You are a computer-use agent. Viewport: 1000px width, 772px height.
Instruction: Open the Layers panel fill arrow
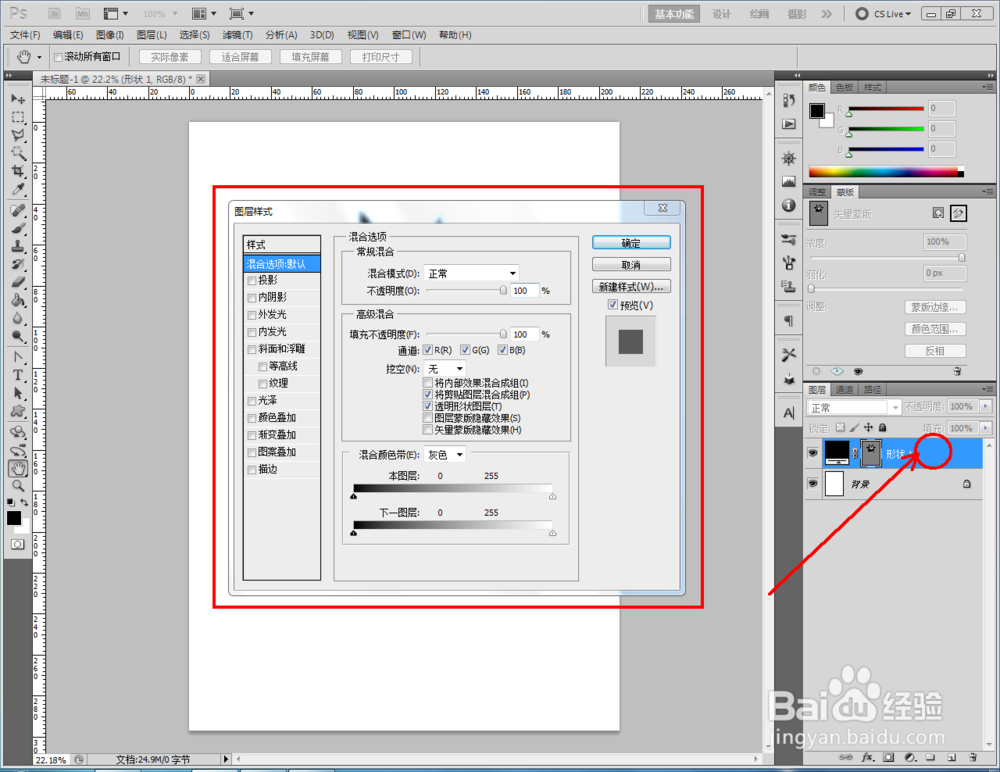coord(986,428)
